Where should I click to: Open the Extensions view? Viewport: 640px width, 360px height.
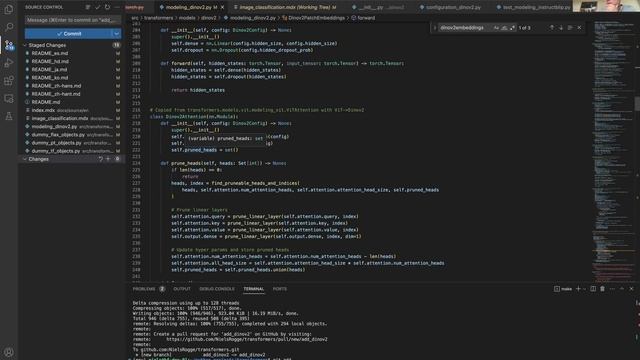(9, 81)
